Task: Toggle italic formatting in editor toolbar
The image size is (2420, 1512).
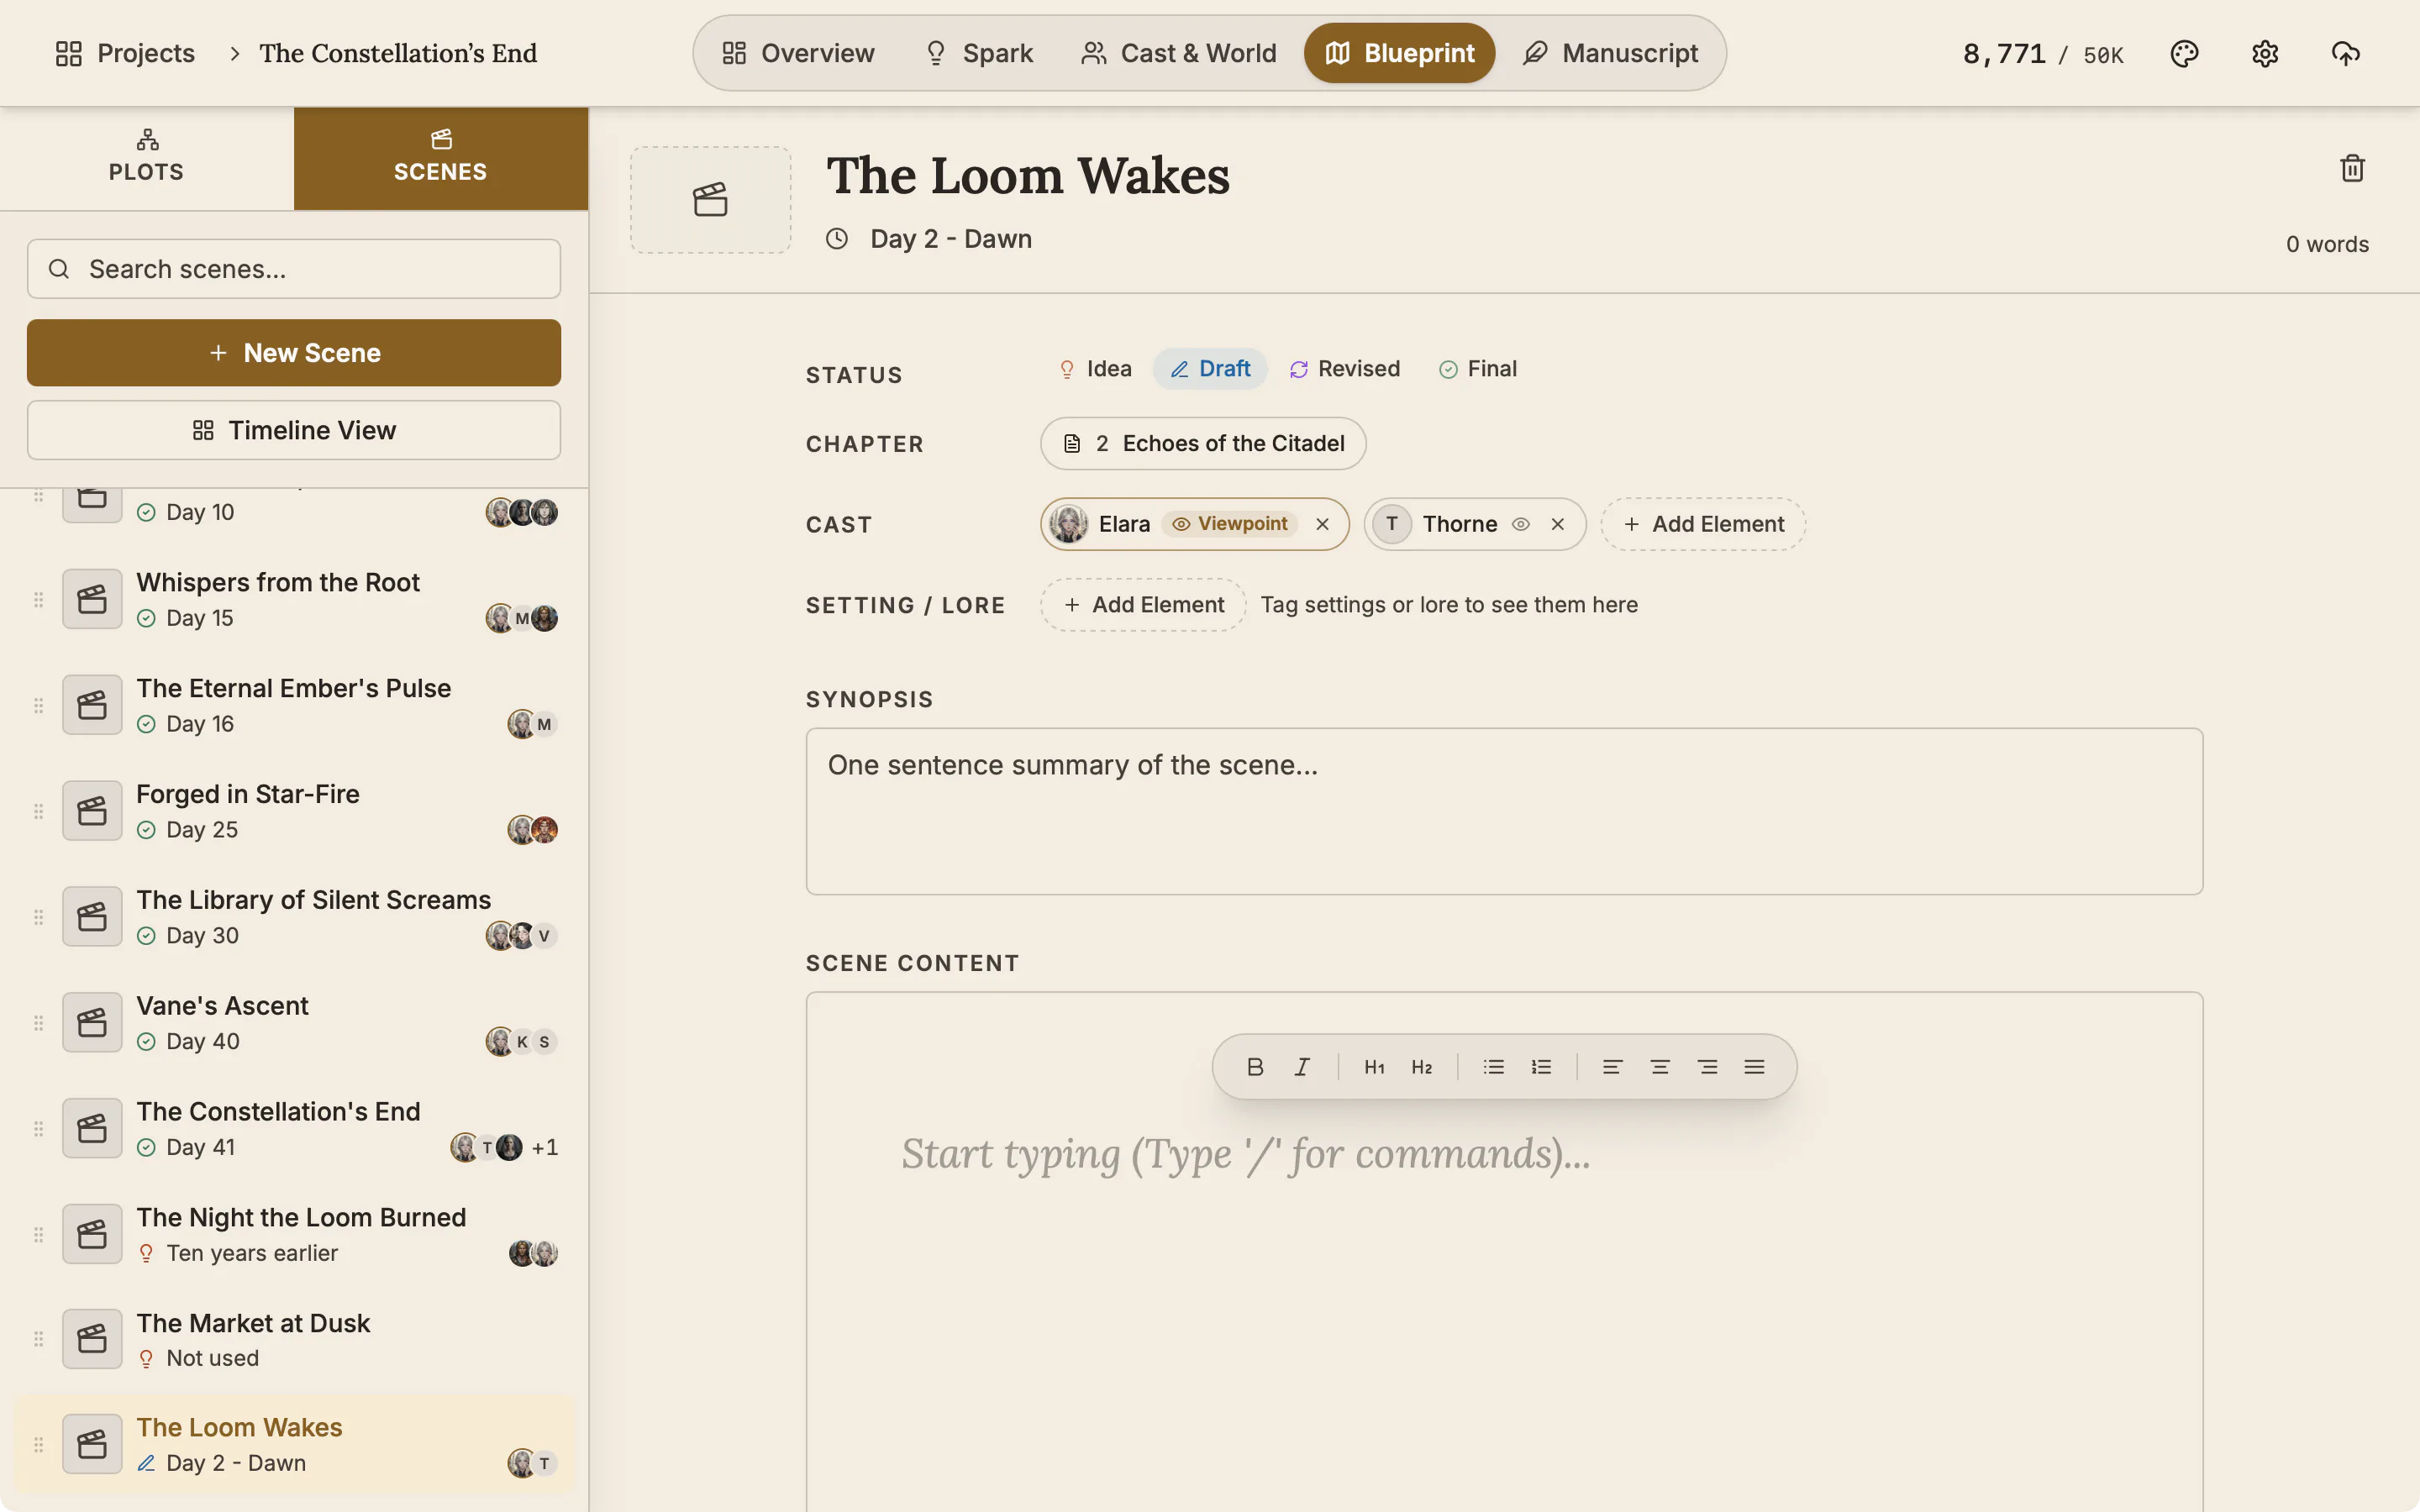Action: pos(1302,1067)
